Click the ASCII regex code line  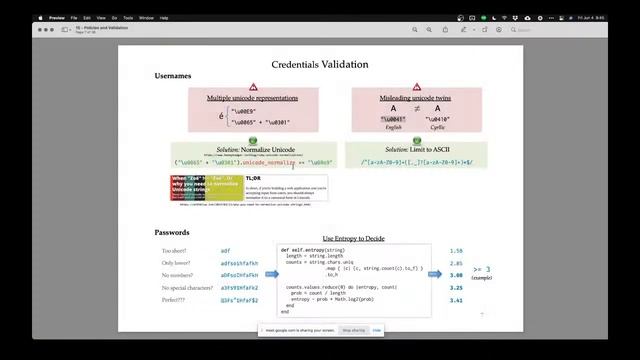(x=416, y=162)
